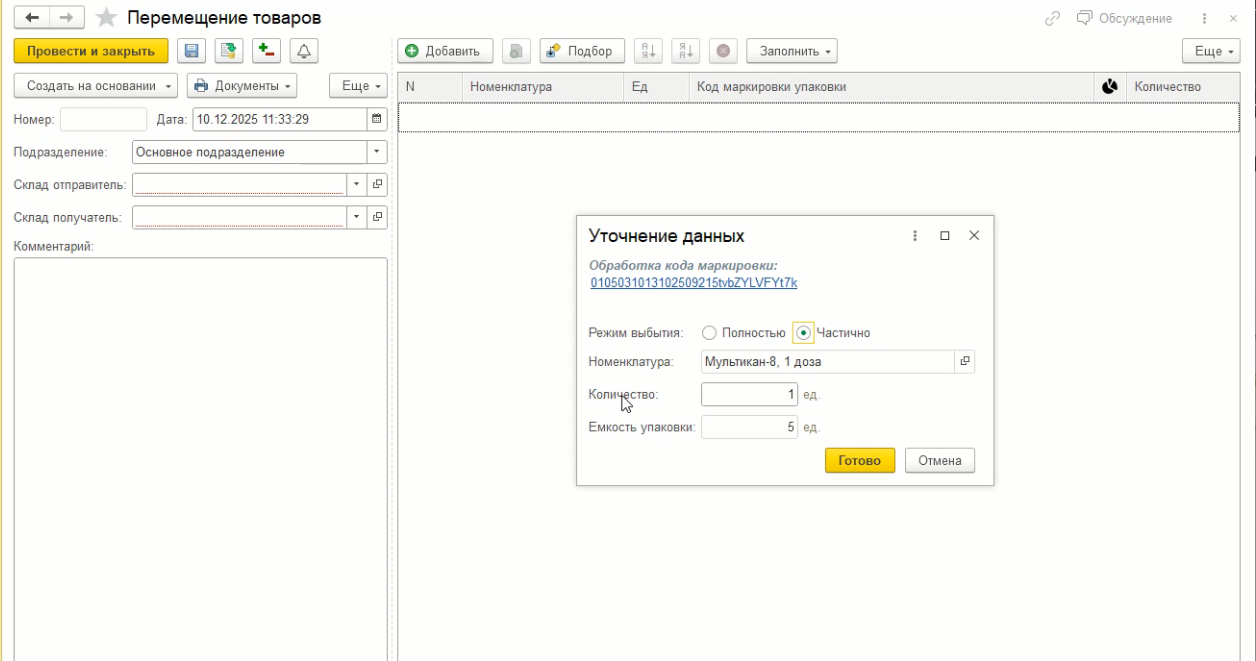Image resolution: width=1256 pixels, height=661 pixels.
Task: Click the post document icon
Action: pos(229,51)
